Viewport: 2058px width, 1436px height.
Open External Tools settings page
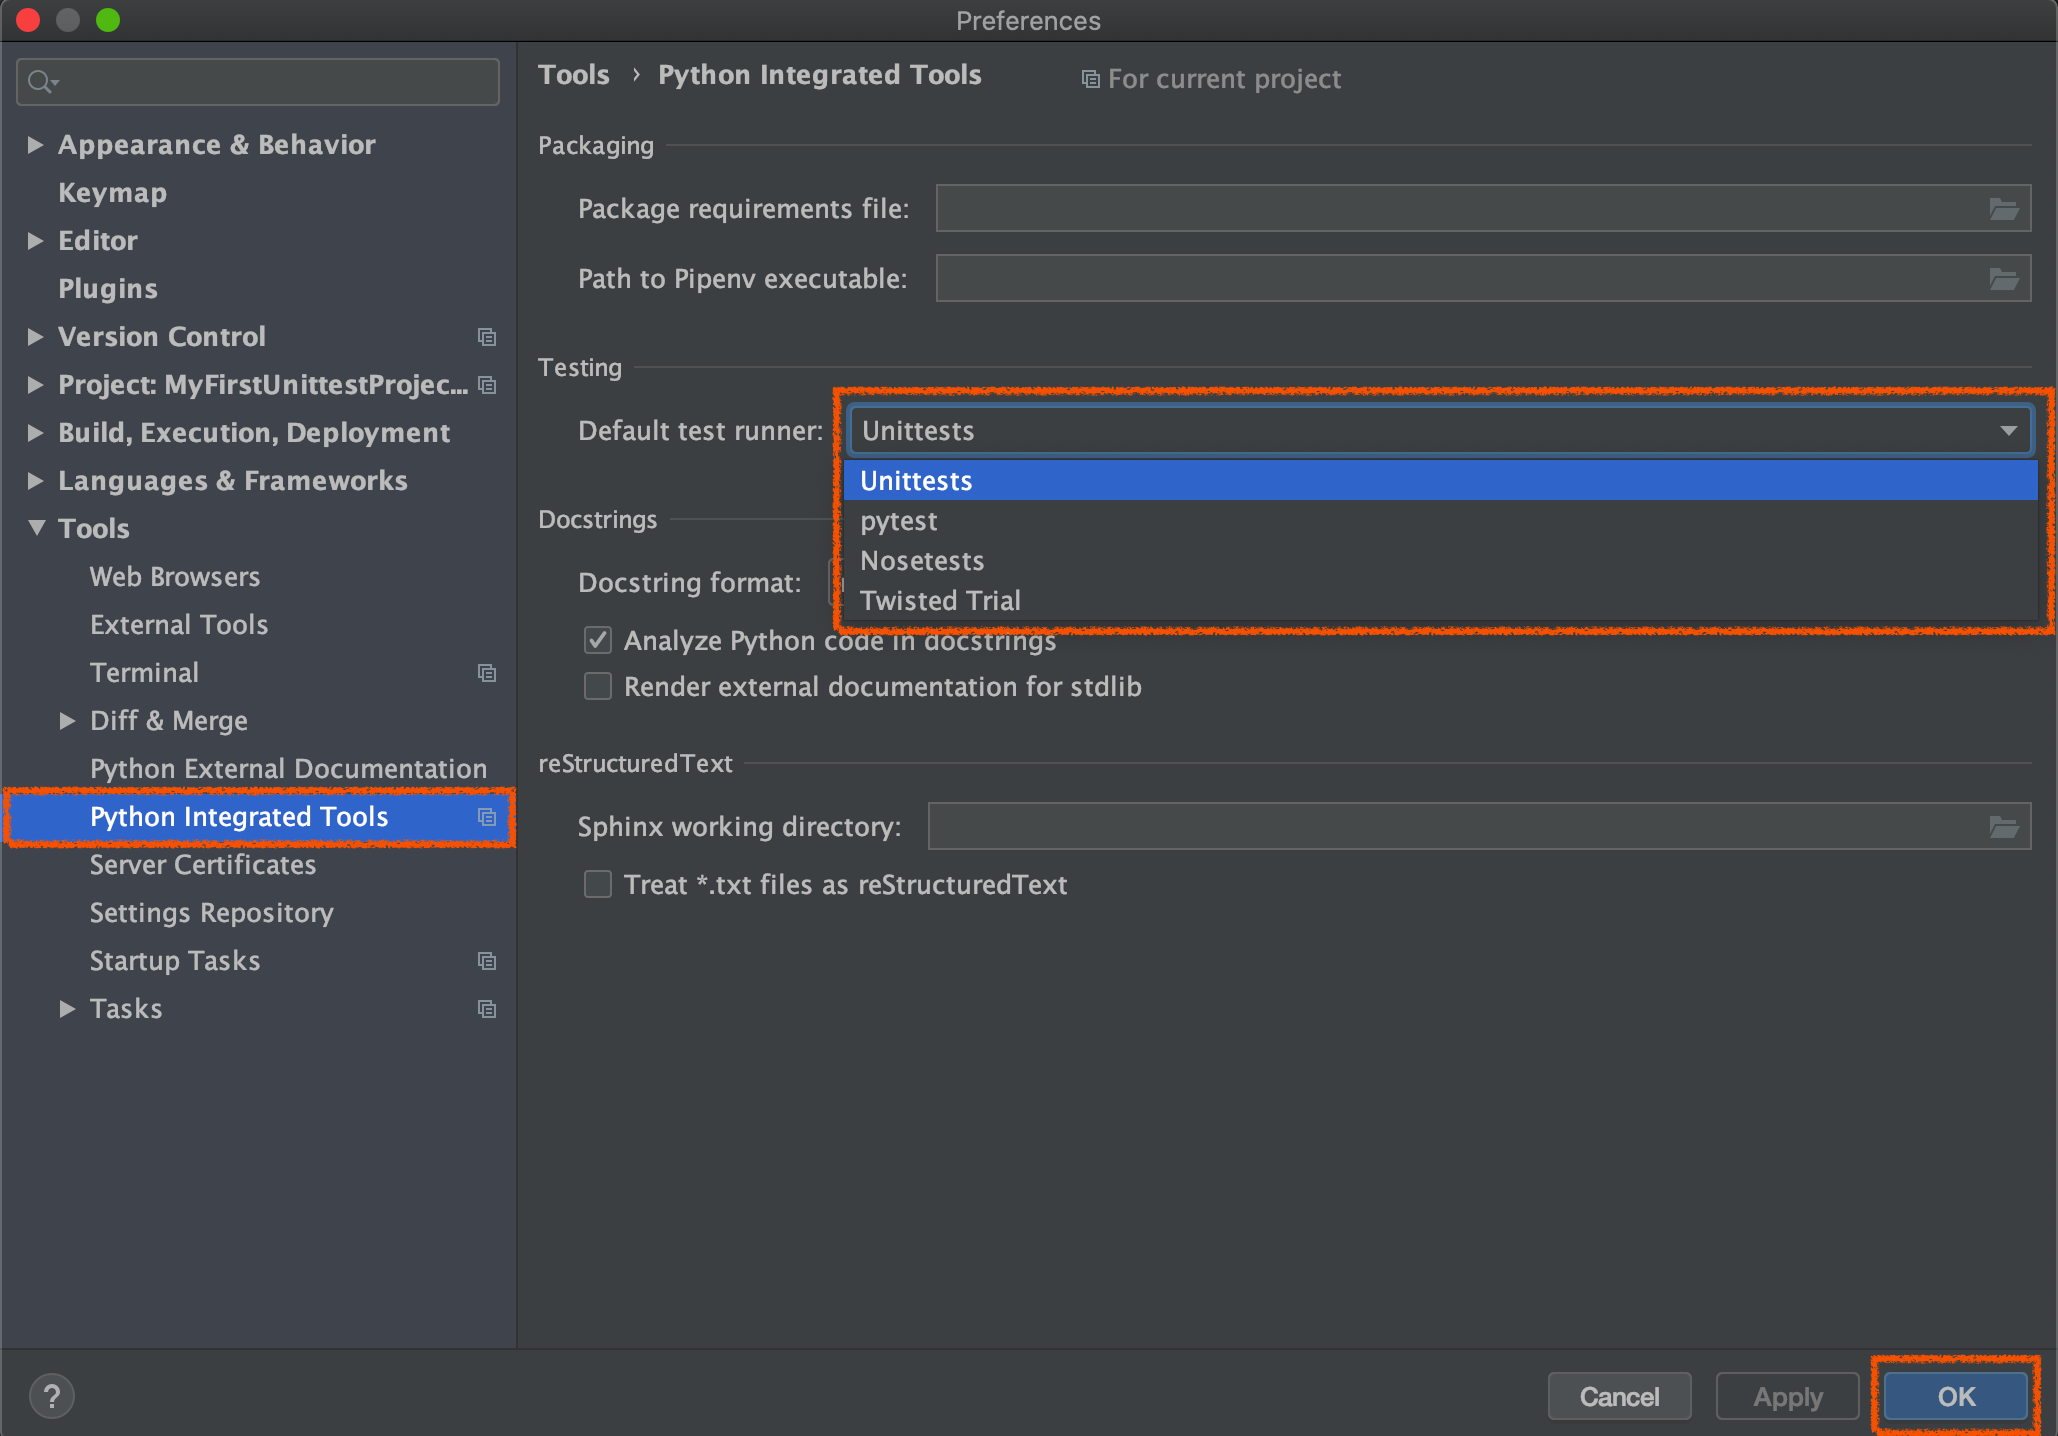tap(179, 625)
